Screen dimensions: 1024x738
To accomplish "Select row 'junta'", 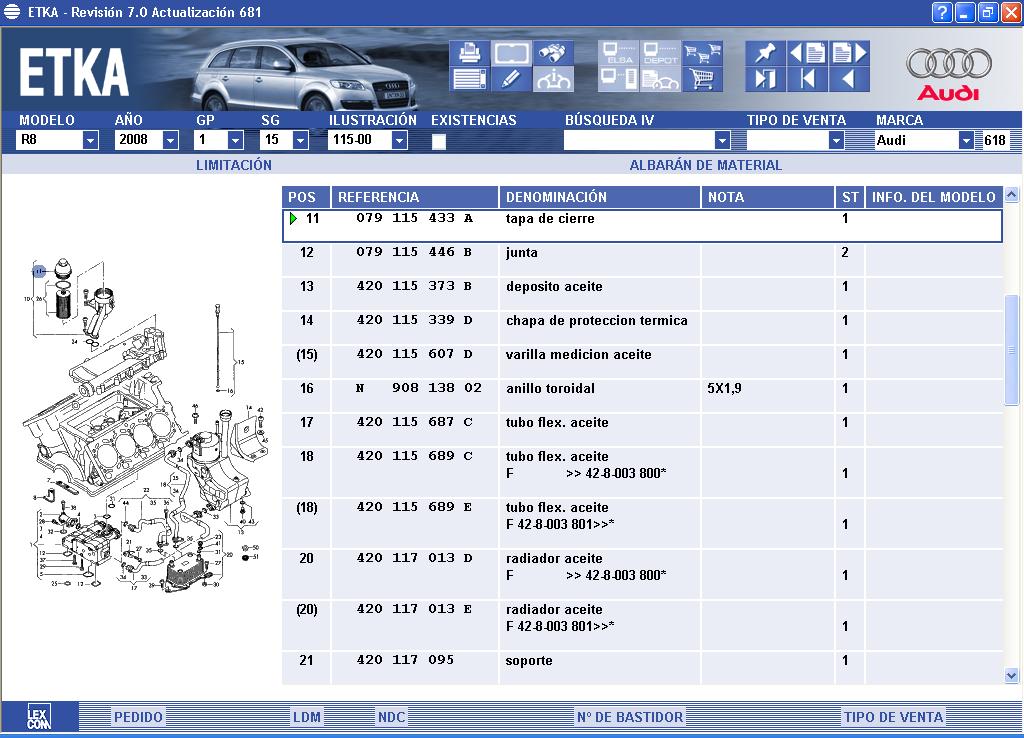I will [x=642, y=260].
